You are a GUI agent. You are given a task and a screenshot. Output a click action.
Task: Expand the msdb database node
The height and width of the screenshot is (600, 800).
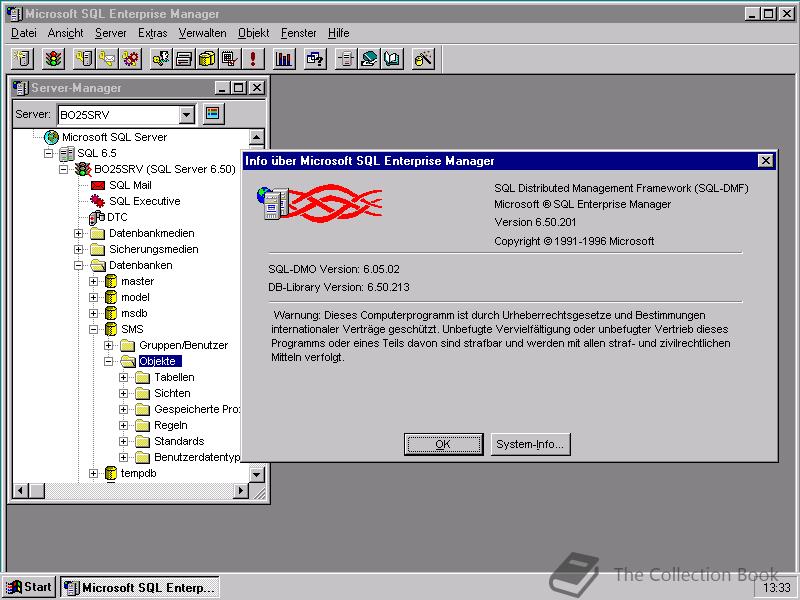click(93, 313)
